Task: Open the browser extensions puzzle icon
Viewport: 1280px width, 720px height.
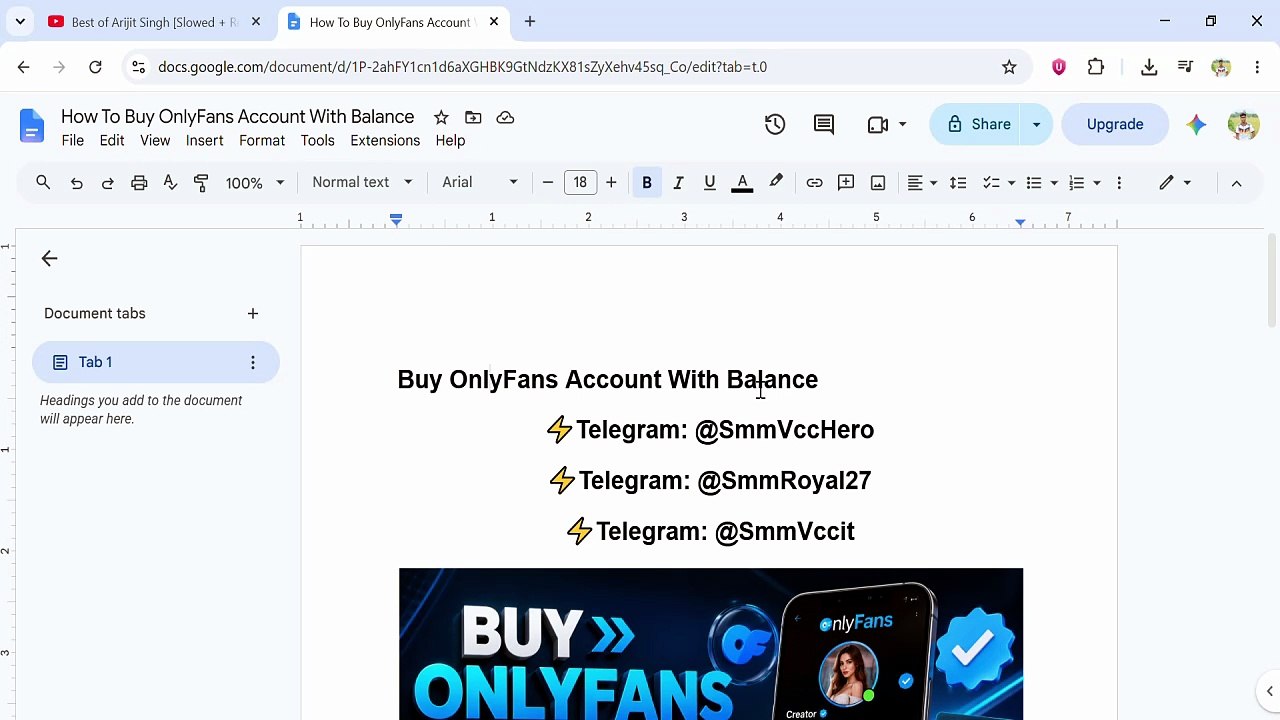Action: 1096,67
